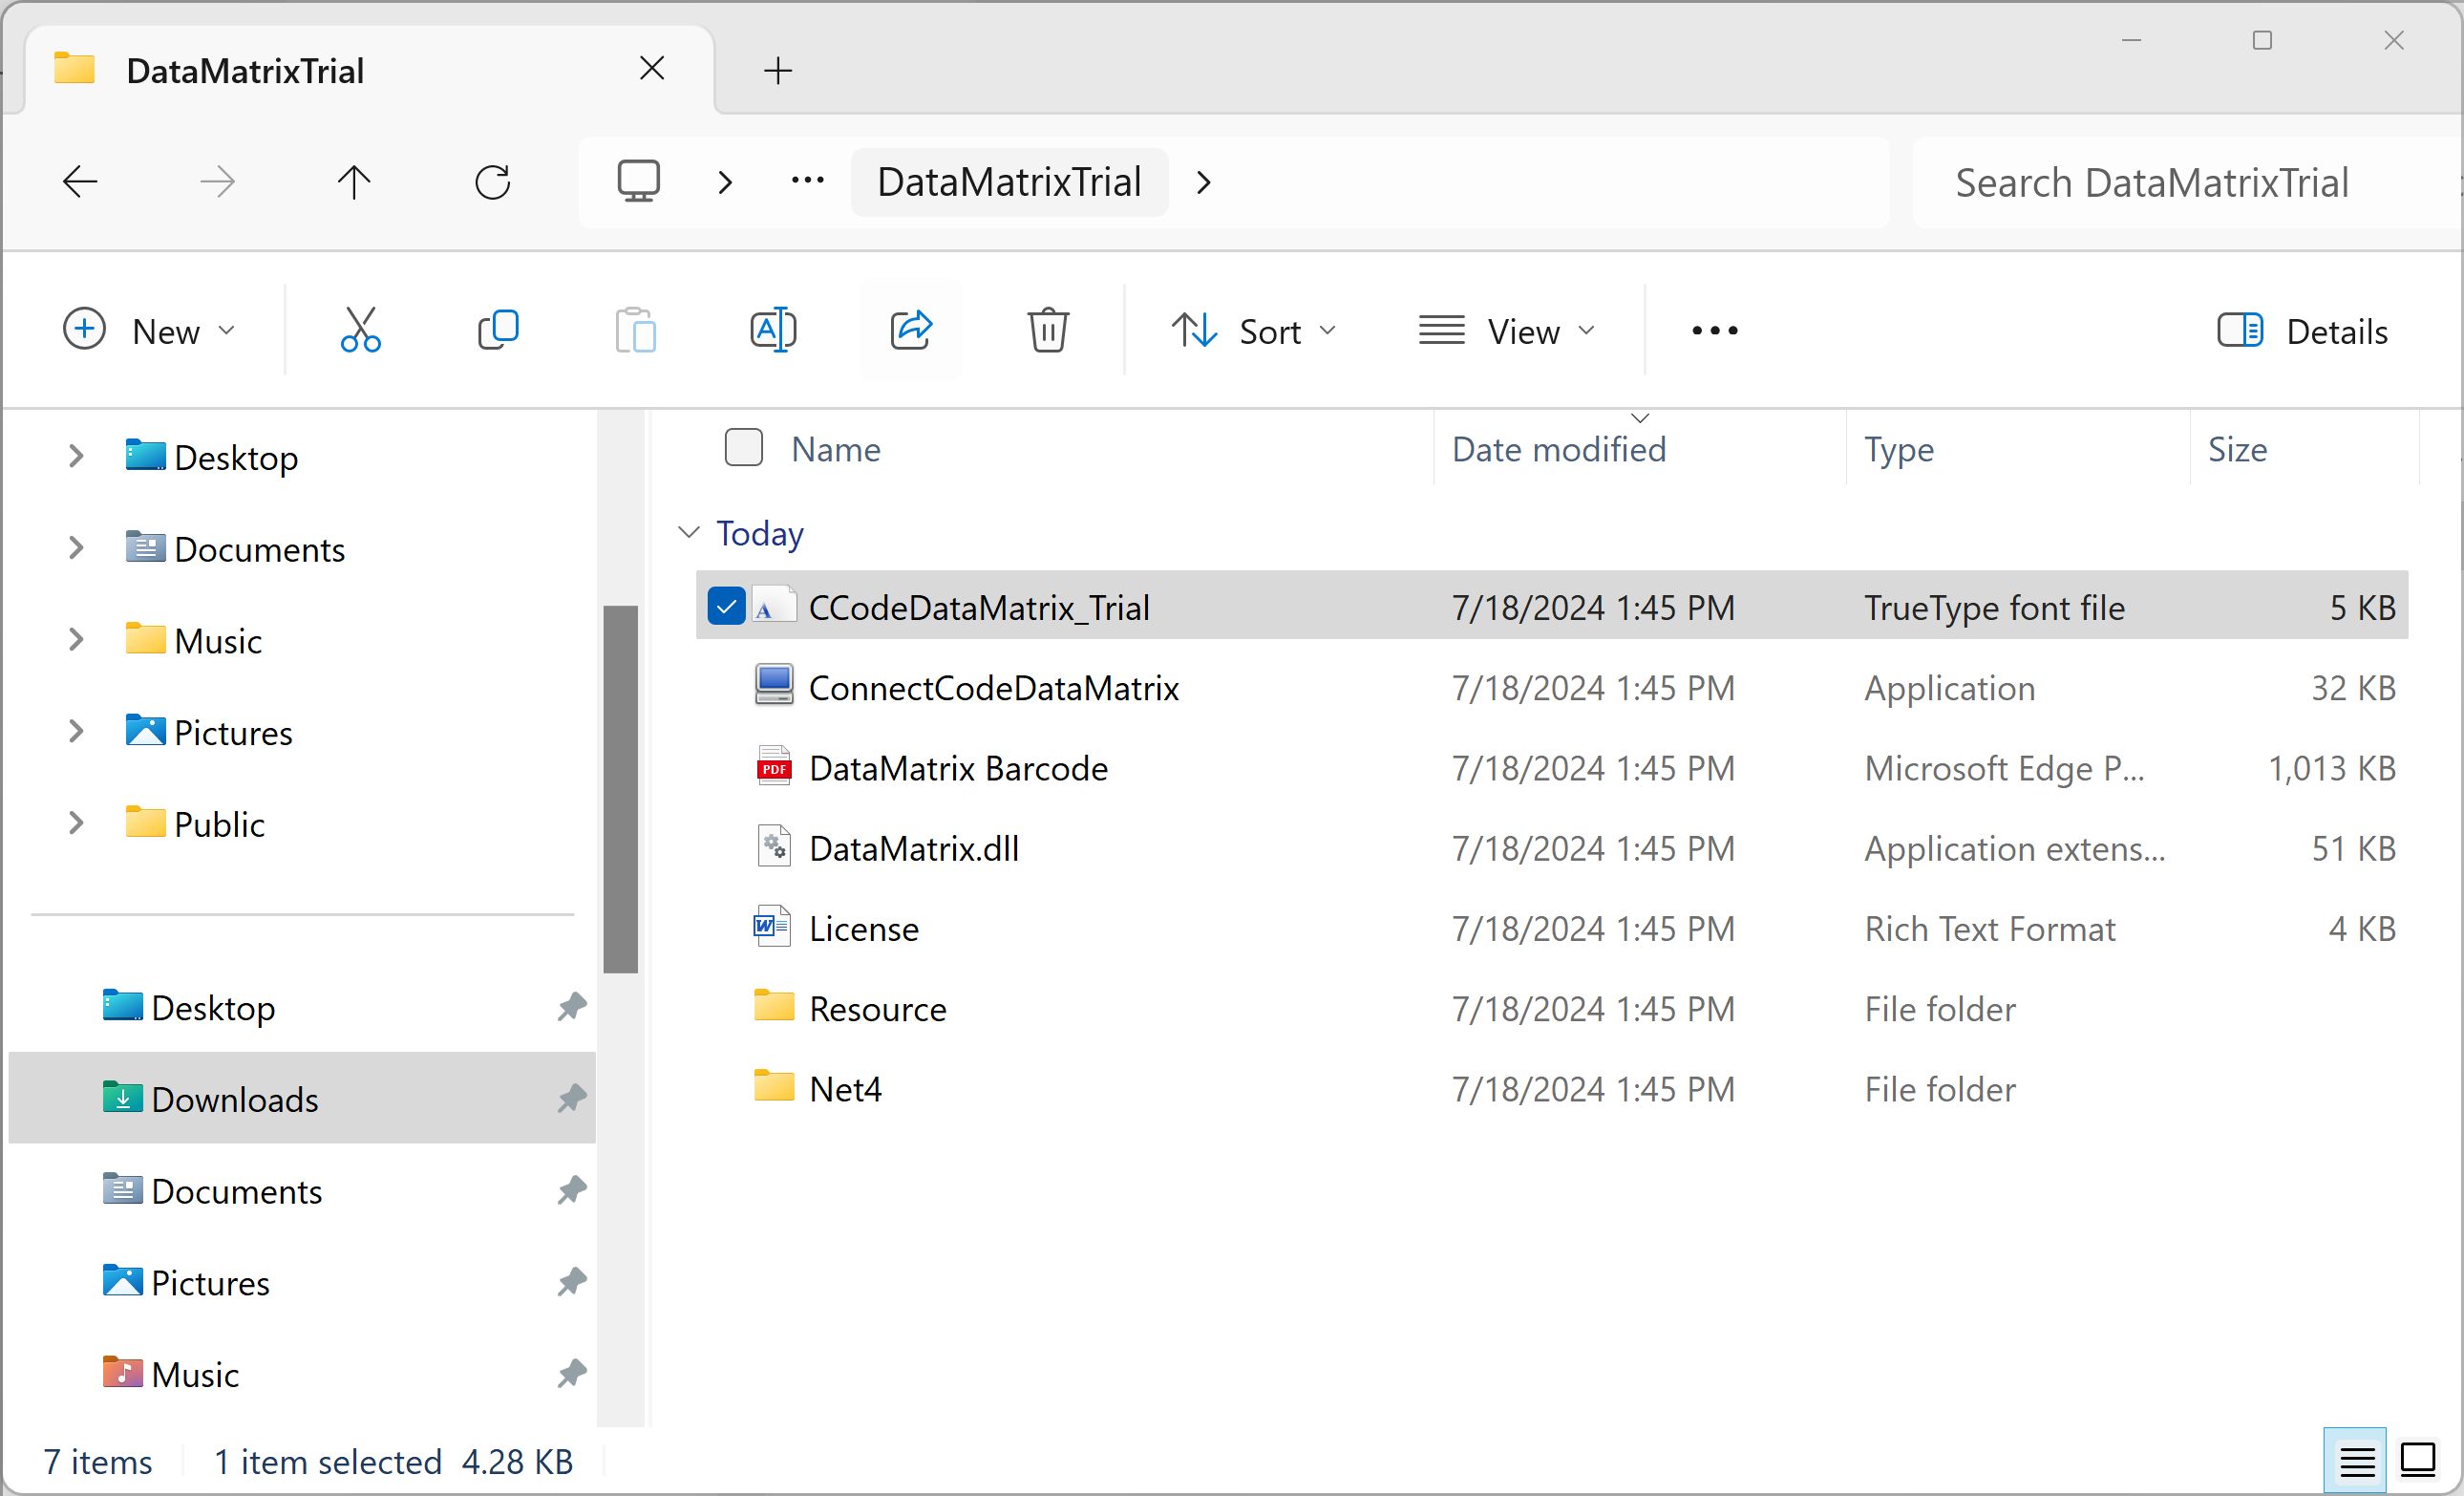Viewport: 2464px width, 1496px height.
Task: Select the DataMatrix Barcode file name
Action: tap(958, 768)
